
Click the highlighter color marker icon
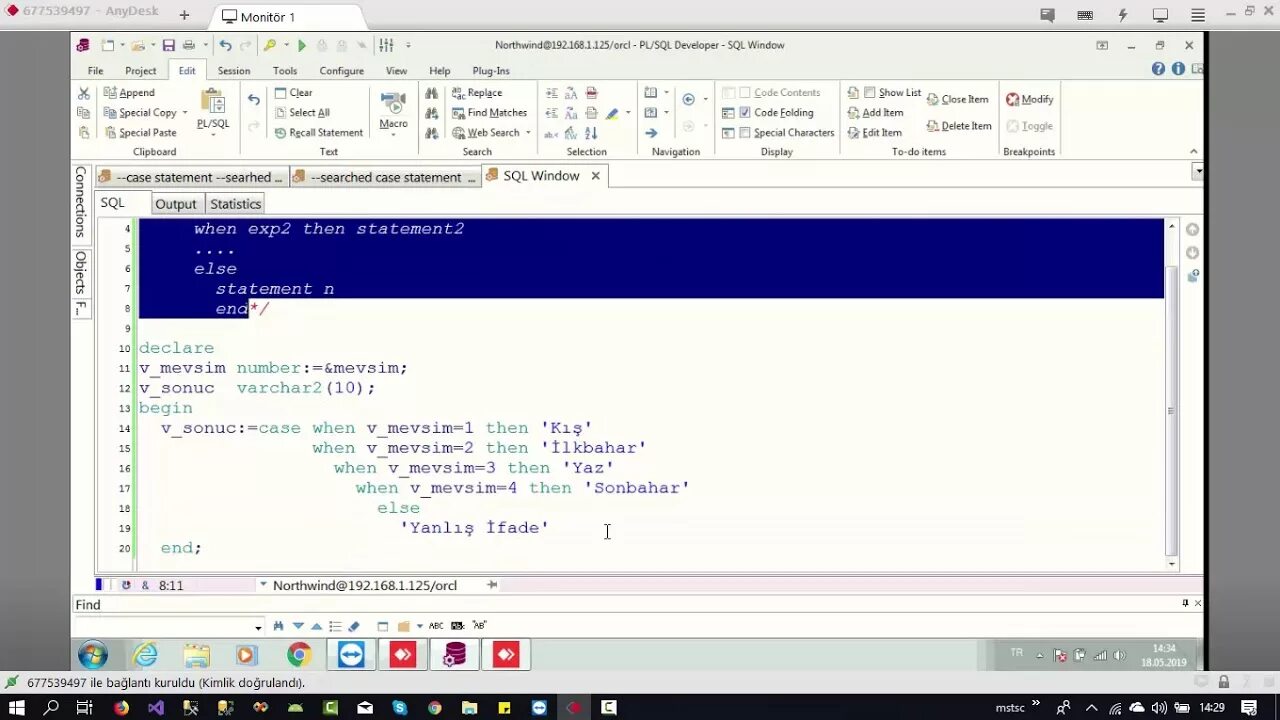click(612, 113)
